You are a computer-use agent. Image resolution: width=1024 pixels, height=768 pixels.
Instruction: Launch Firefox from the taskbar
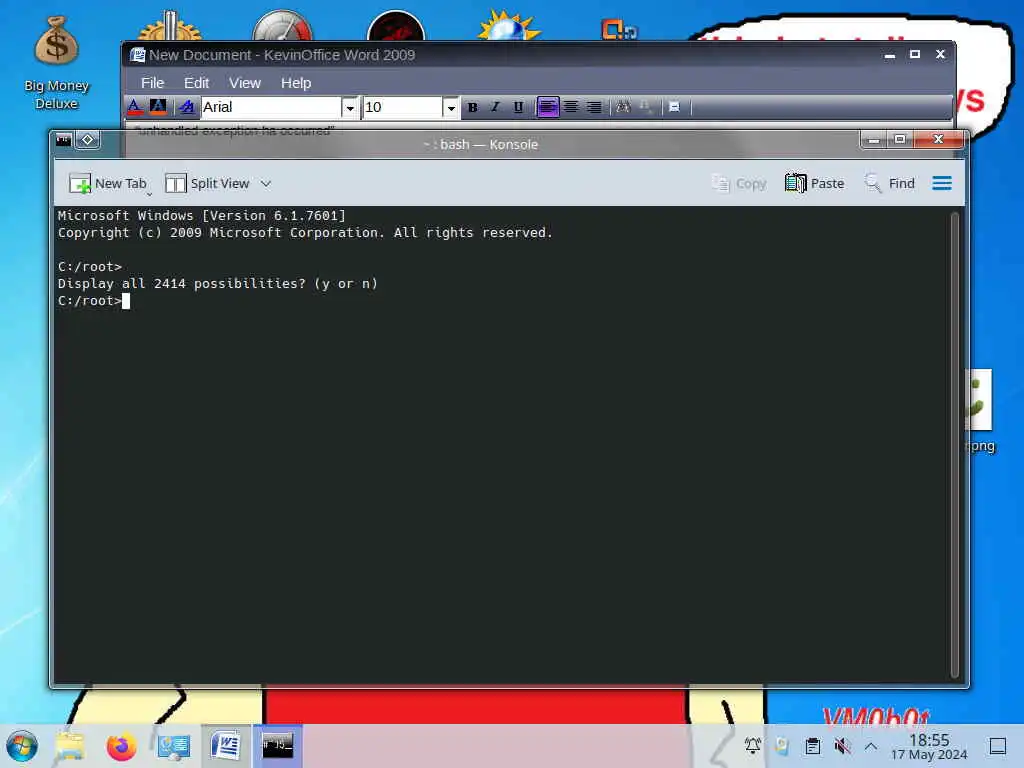[x=121, y=746]
